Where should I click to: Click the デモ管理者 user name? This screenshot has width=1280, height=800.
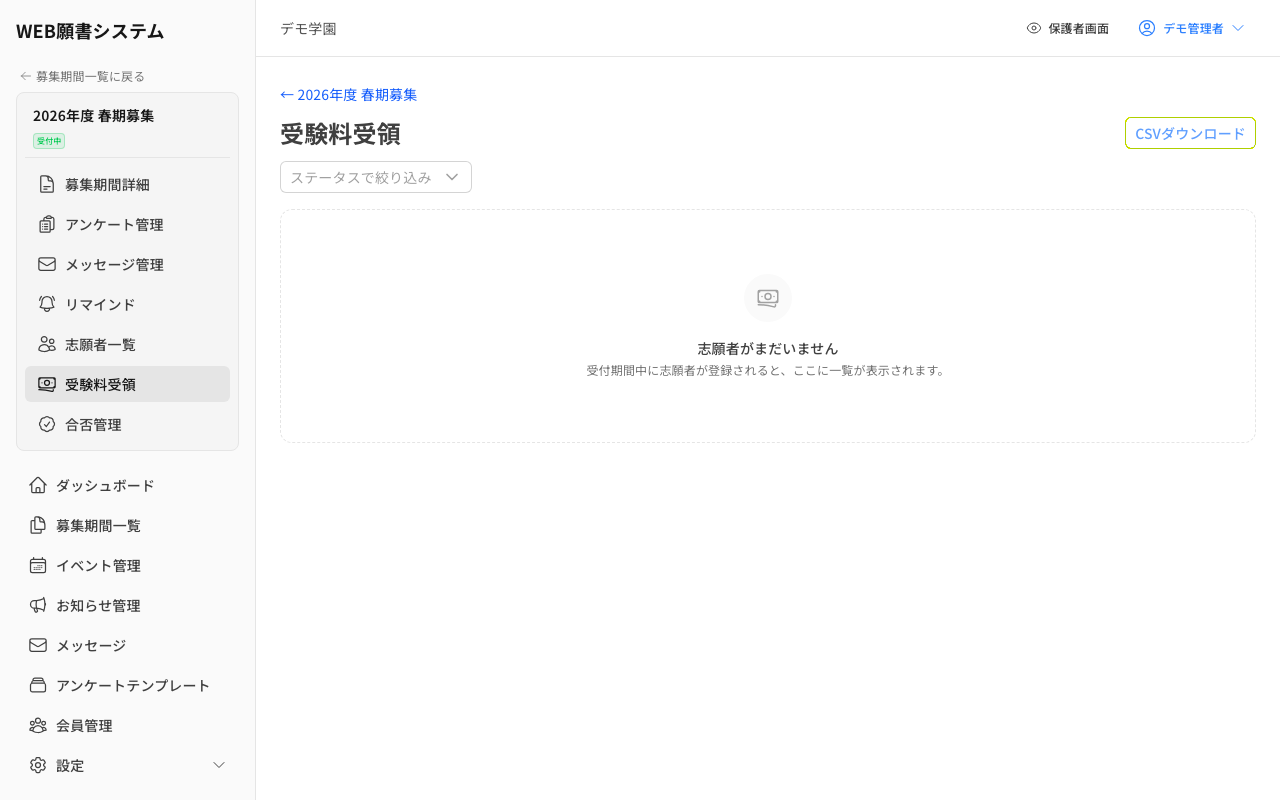[x=1193, y=28]
